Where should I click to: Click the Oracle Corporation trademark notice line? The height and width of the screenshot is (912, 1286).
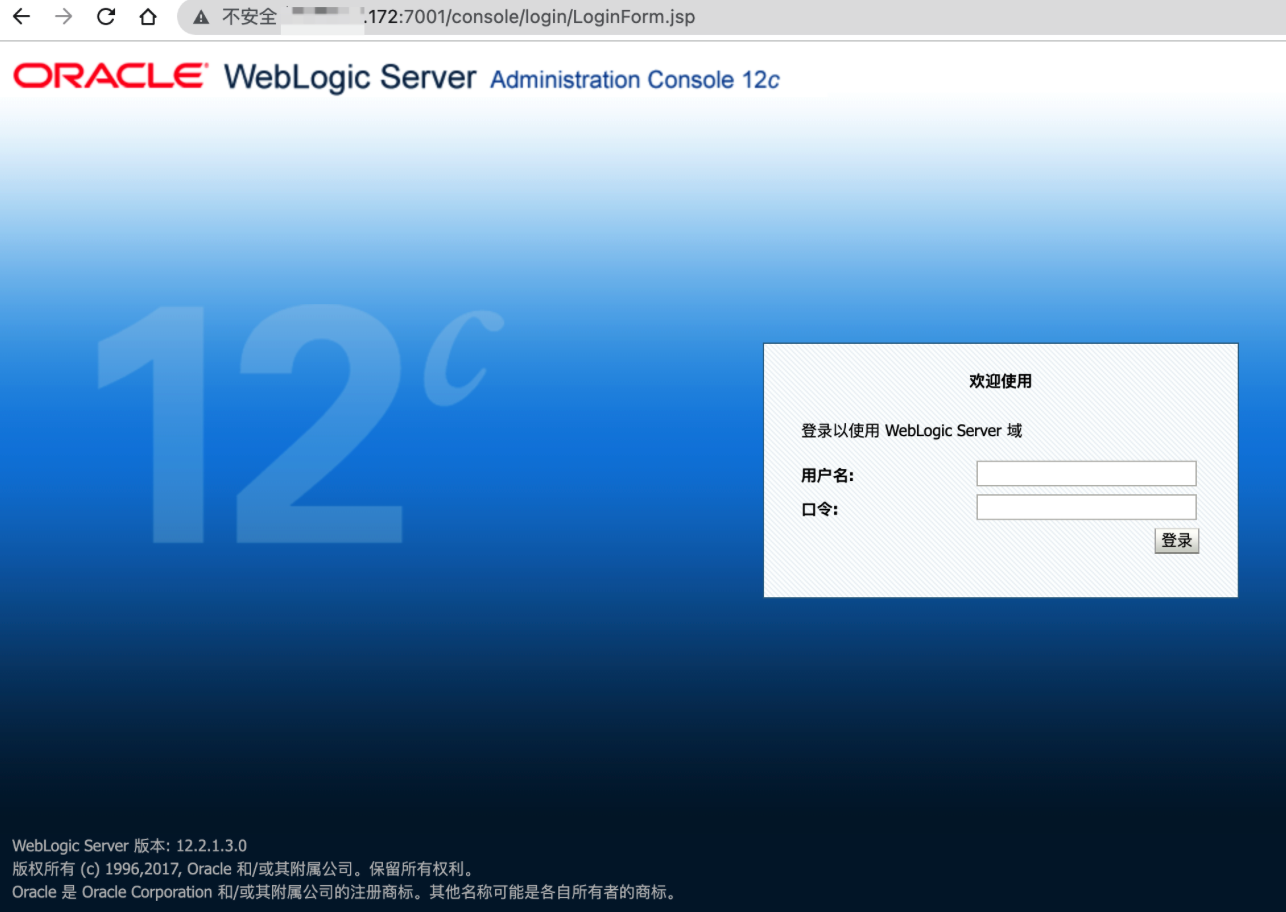pyautogui.click(x=345, y=892)
